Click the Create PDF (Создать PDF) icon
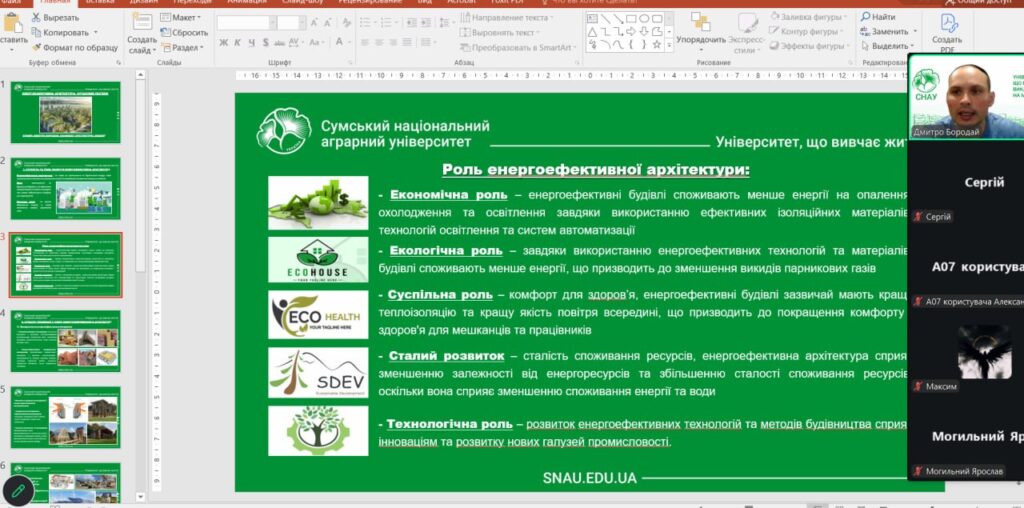 948,24
